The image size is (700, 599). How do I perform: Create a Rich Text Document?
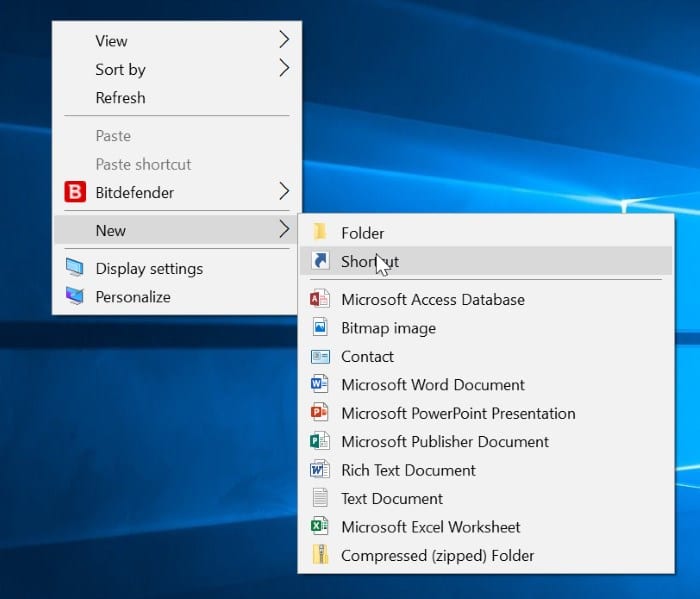click(x=486, y=470)
